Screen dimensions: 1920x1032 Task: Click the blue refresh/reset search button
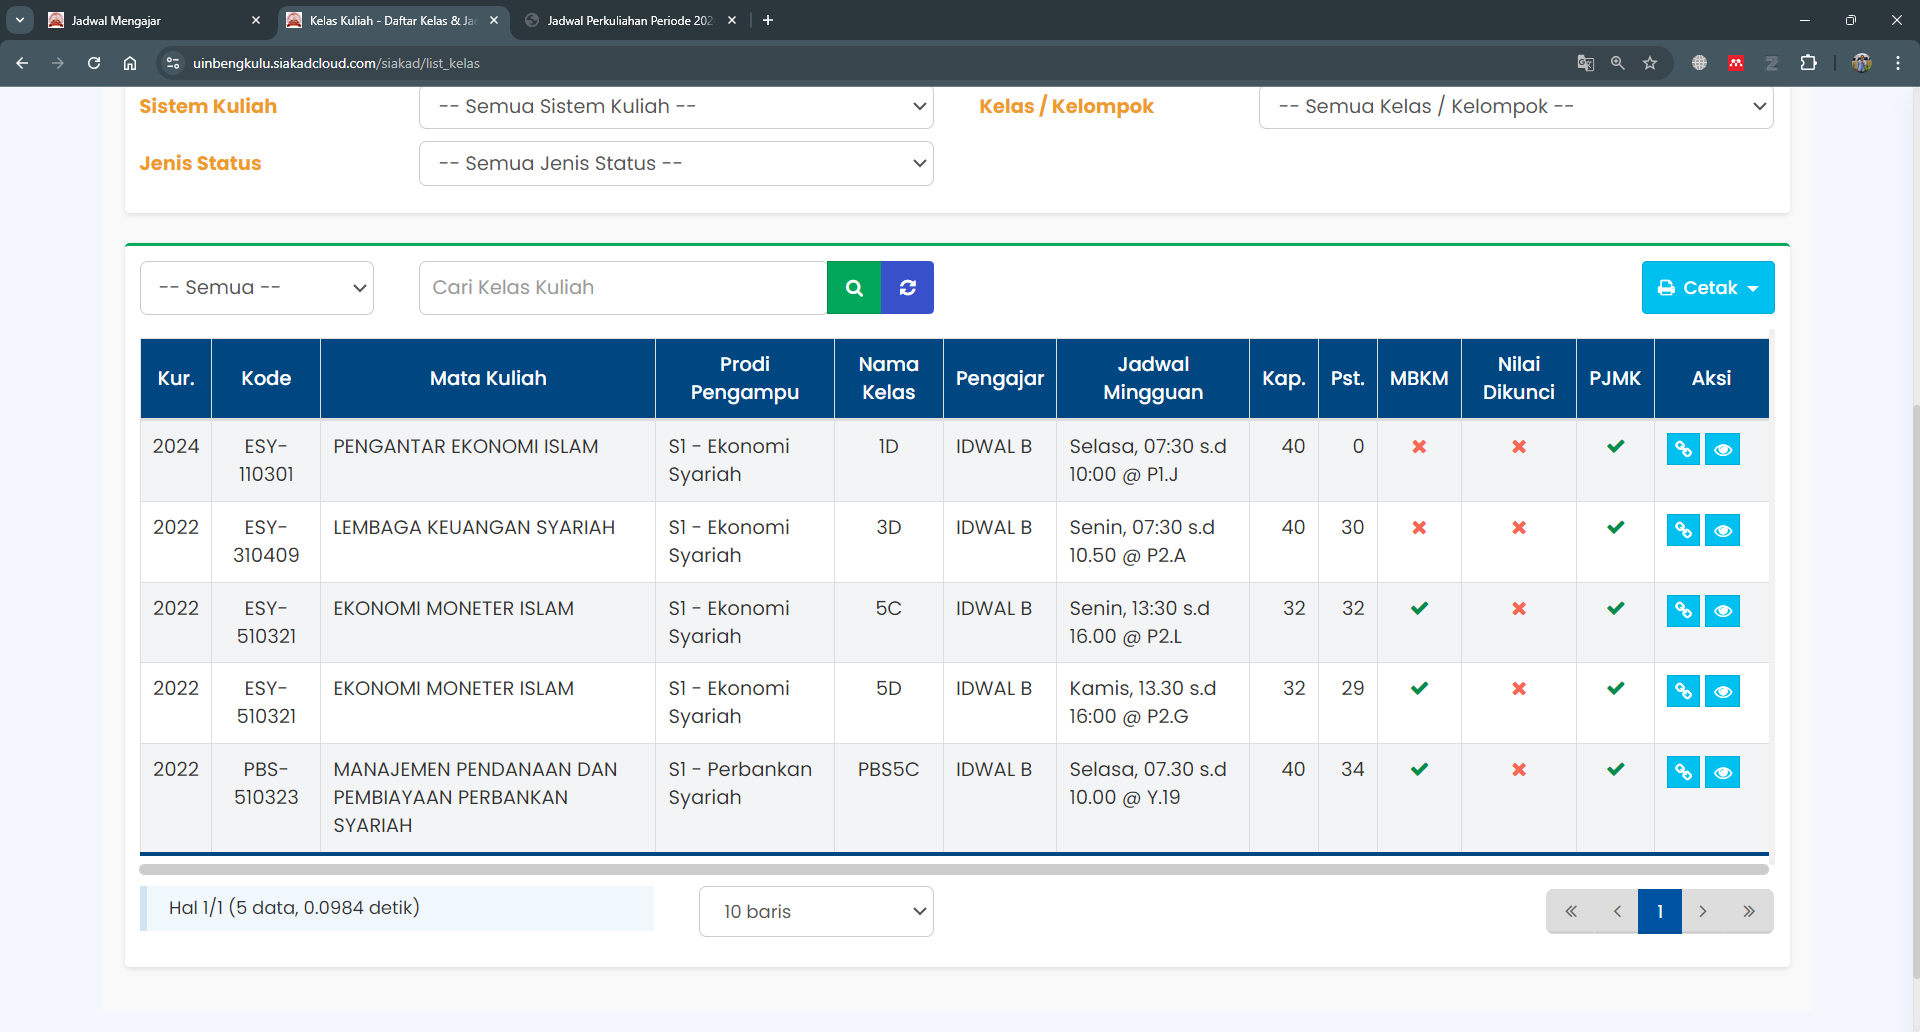pos(907,288)
